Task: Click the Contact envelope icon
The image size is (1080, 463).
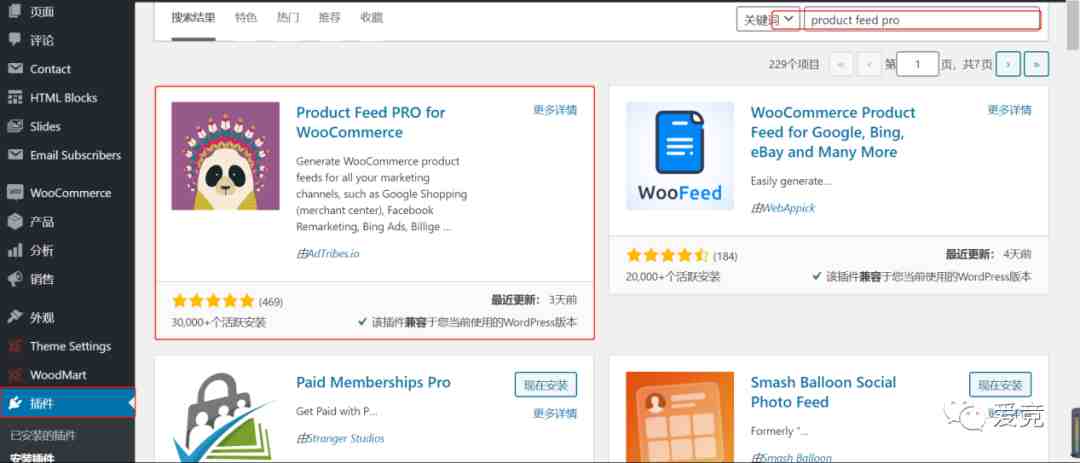Action: (x=14, y=69)
